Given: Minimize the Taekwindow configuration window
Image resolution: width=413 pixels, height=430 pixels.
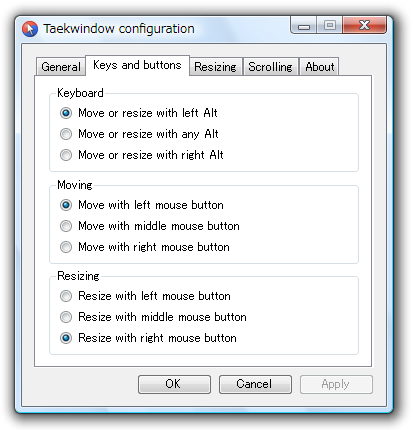Looking at the screenshot, I should pyautogui.click(x=304, y=25).
